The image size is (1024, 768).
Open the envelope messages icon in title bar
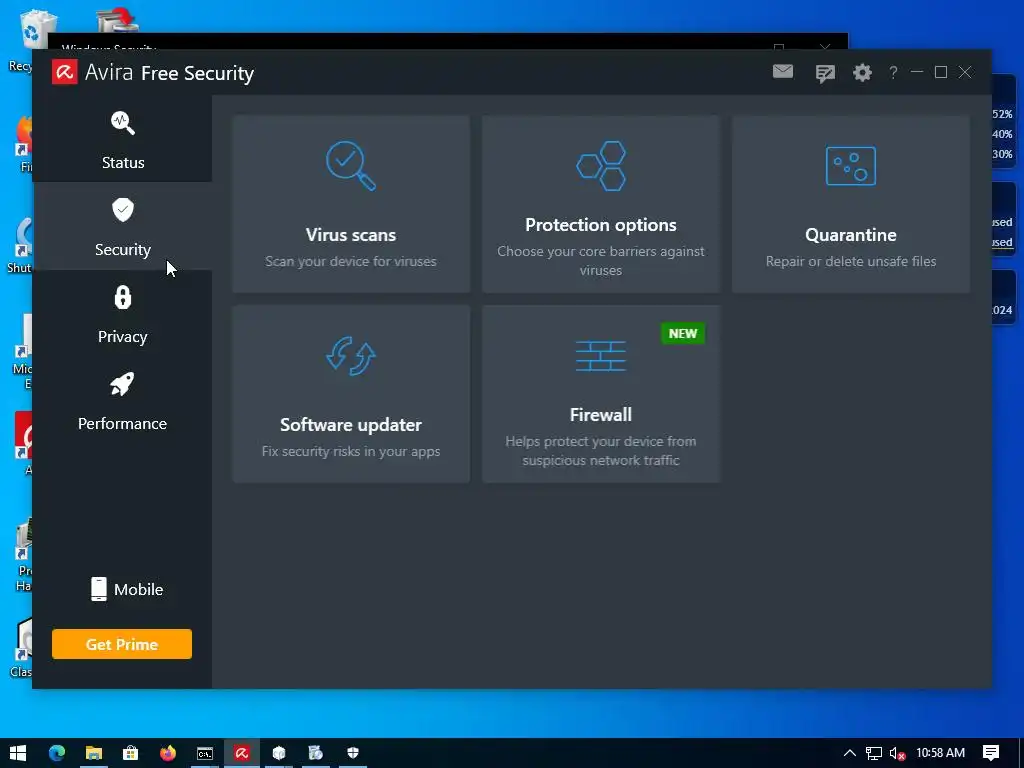[783, 71]
